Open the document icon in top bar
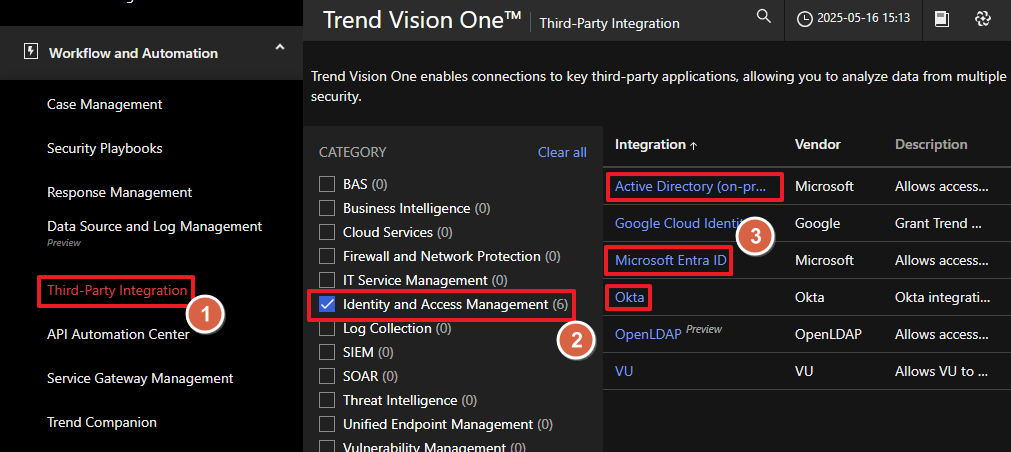1011x452 pixels. tap(942, 18)
